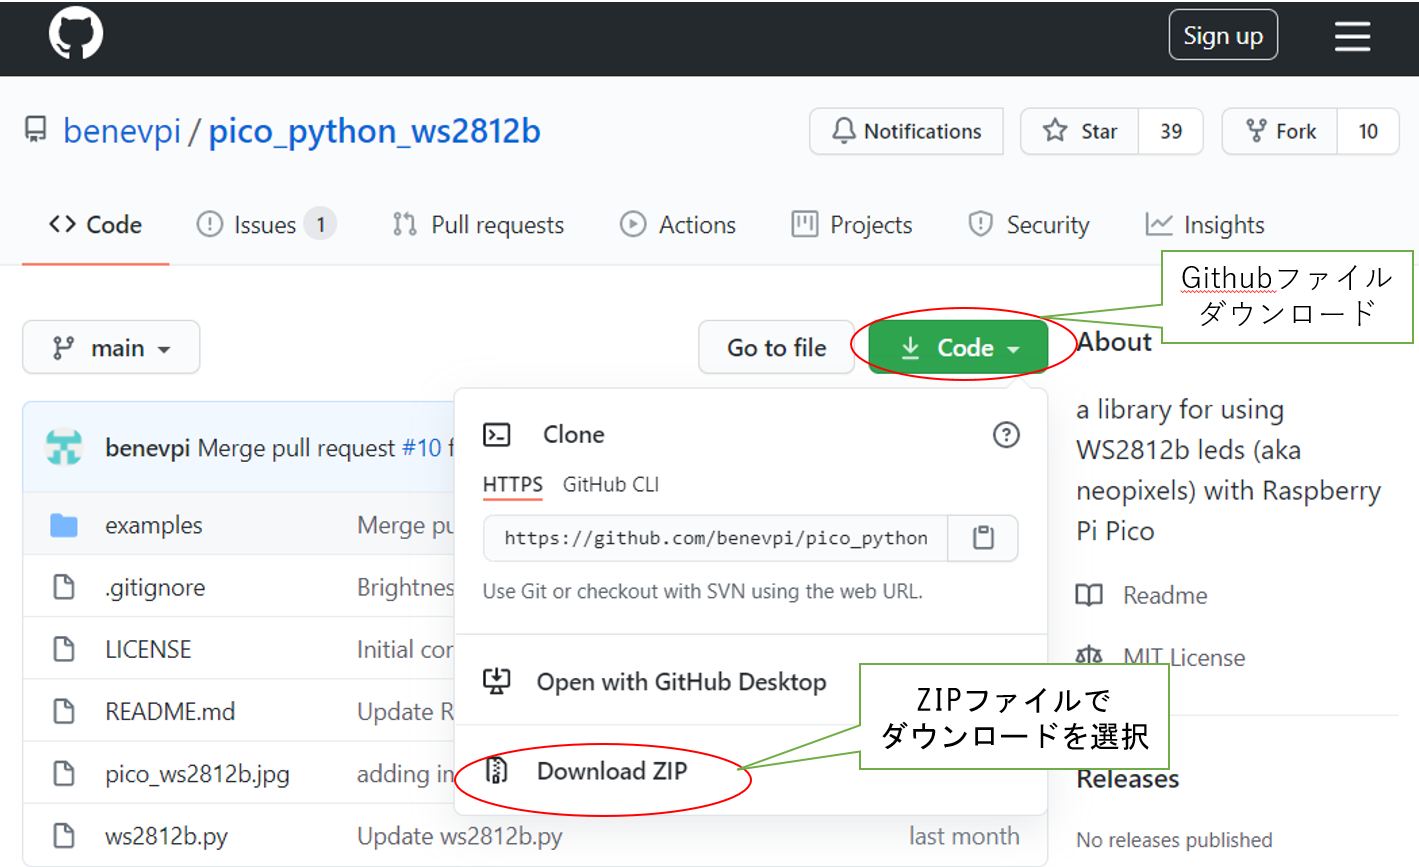Click the examples folder icon
The height and width of the screenshot is (867, 1419).
pyautogui.click(x=64, y=525)
